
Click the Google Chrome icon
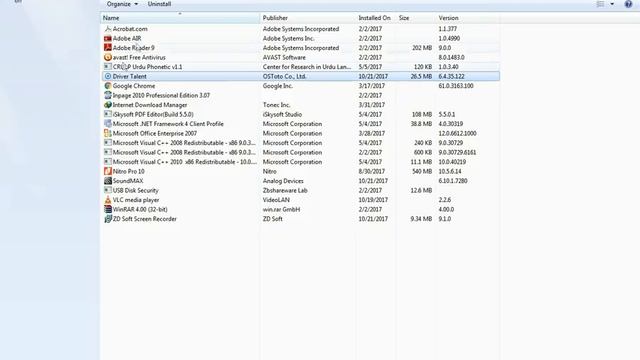click(108, 86)
